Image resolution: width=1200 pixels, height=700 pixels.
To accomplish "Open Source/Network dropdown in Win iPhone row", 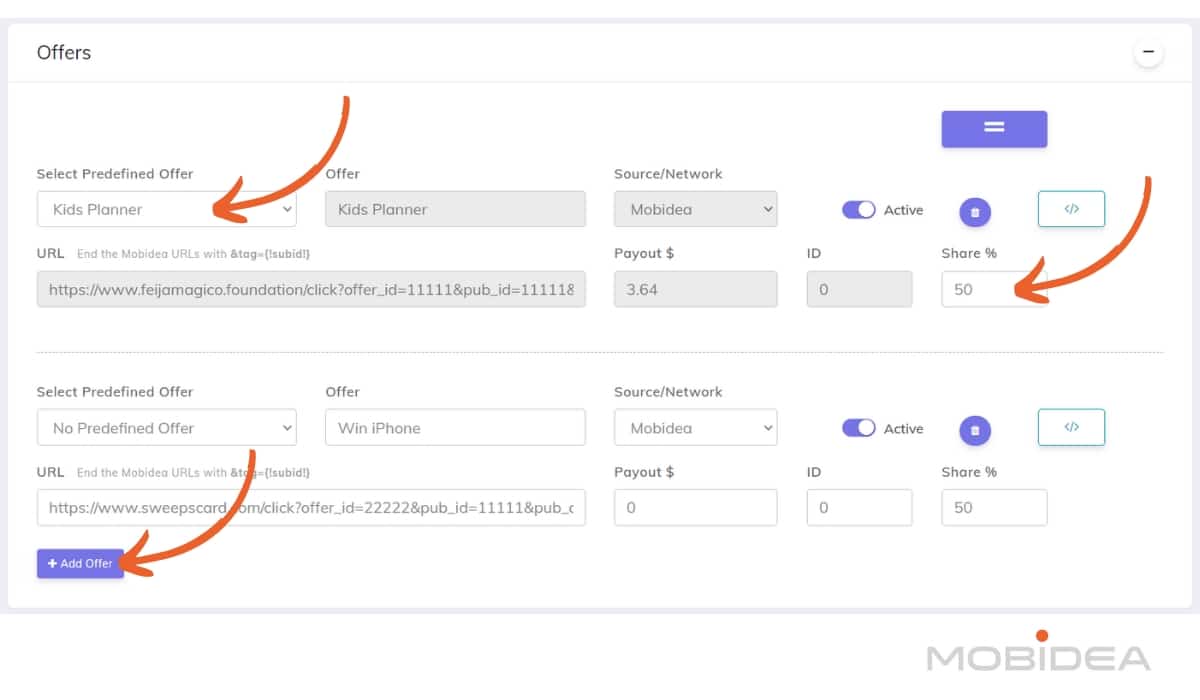I will (x=696, y=428).
